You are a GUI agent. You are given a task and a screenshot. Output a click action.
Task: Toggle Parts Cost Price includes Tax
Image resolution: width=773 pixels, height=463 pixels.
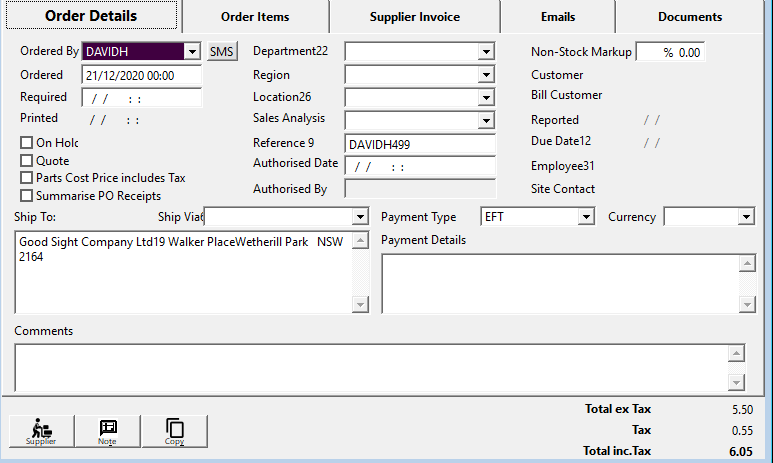coord(27,178)
